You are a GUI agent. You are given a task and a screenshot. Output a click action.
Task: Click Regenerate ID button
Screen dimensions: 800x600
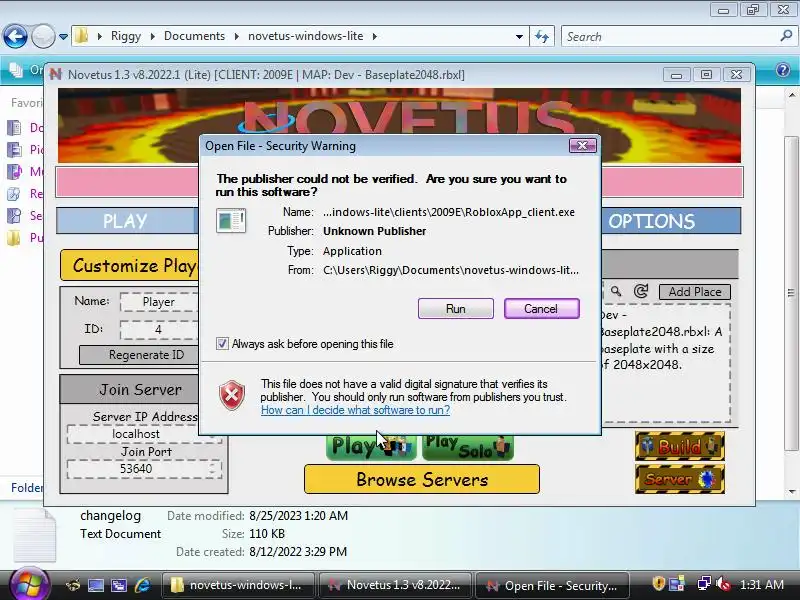click(139, 355)
